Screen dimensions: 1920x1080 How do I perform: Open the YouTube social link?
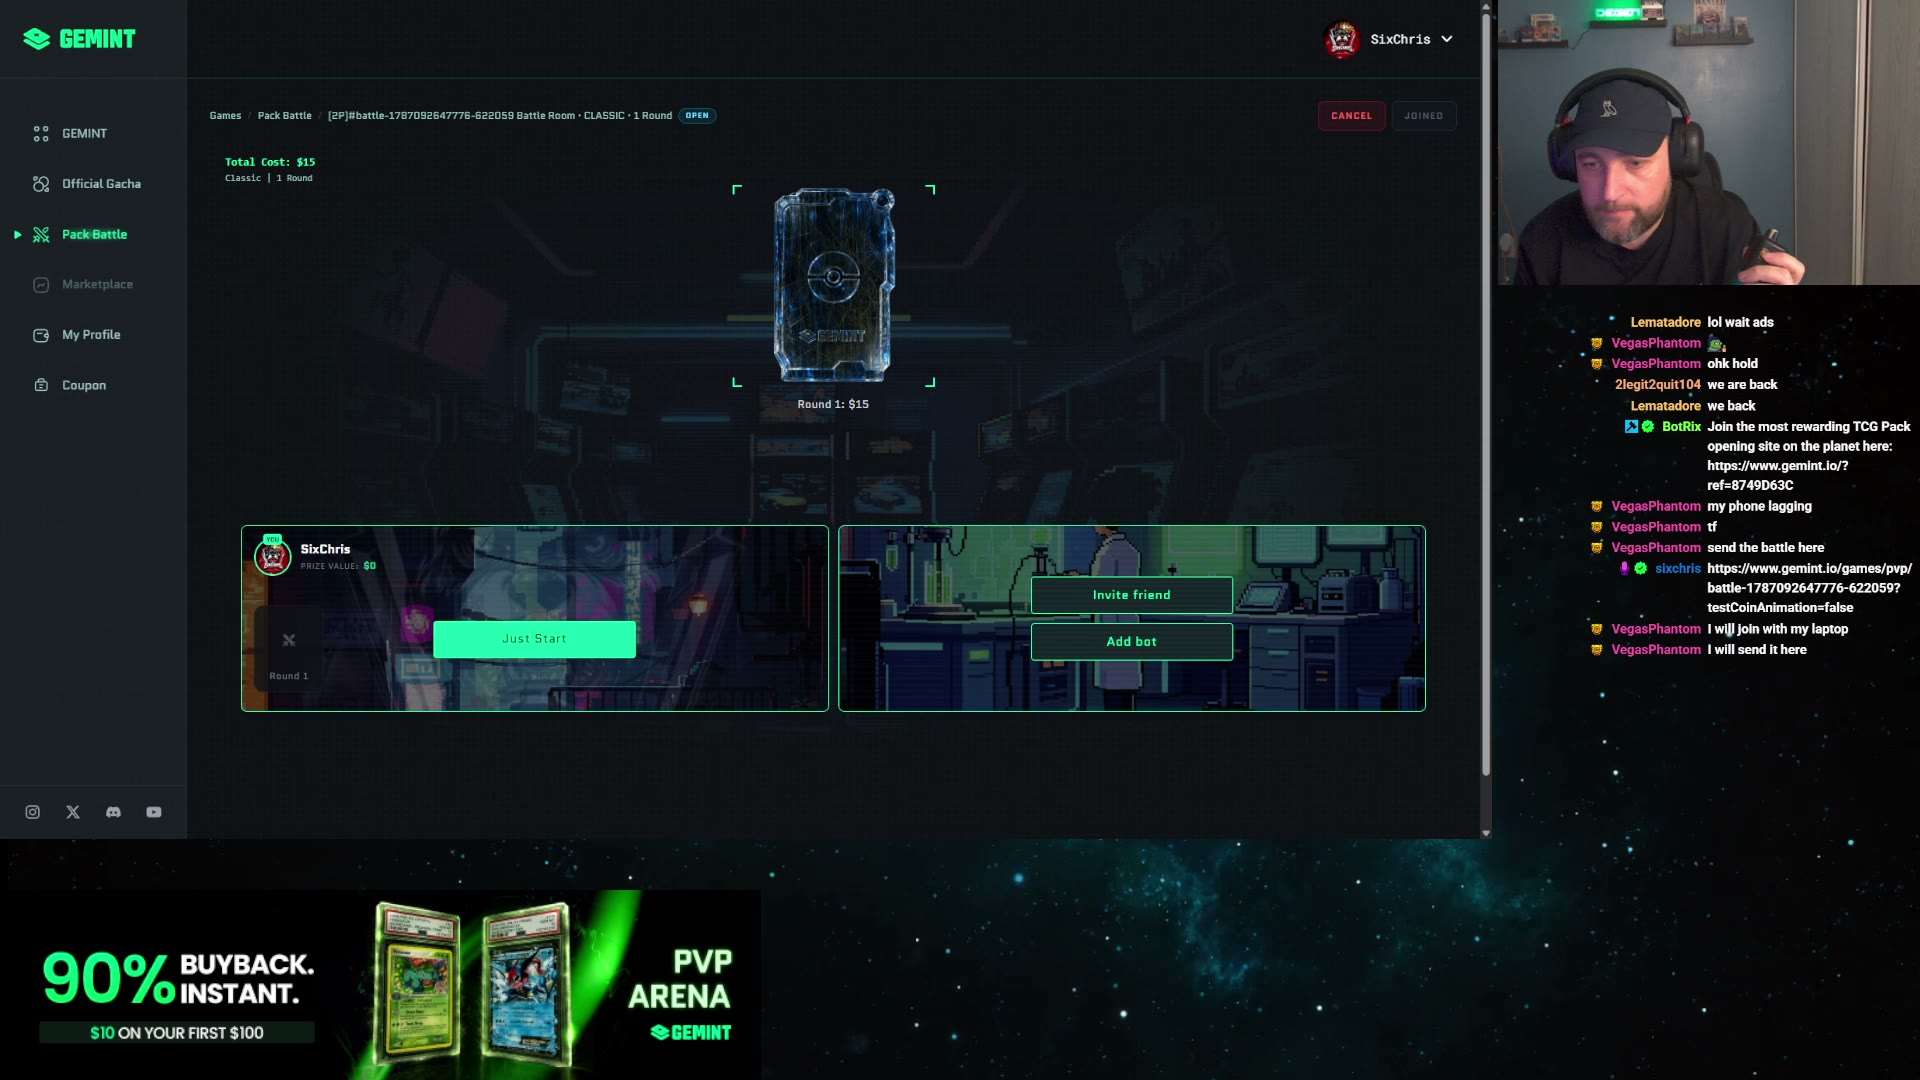point(154,812)
